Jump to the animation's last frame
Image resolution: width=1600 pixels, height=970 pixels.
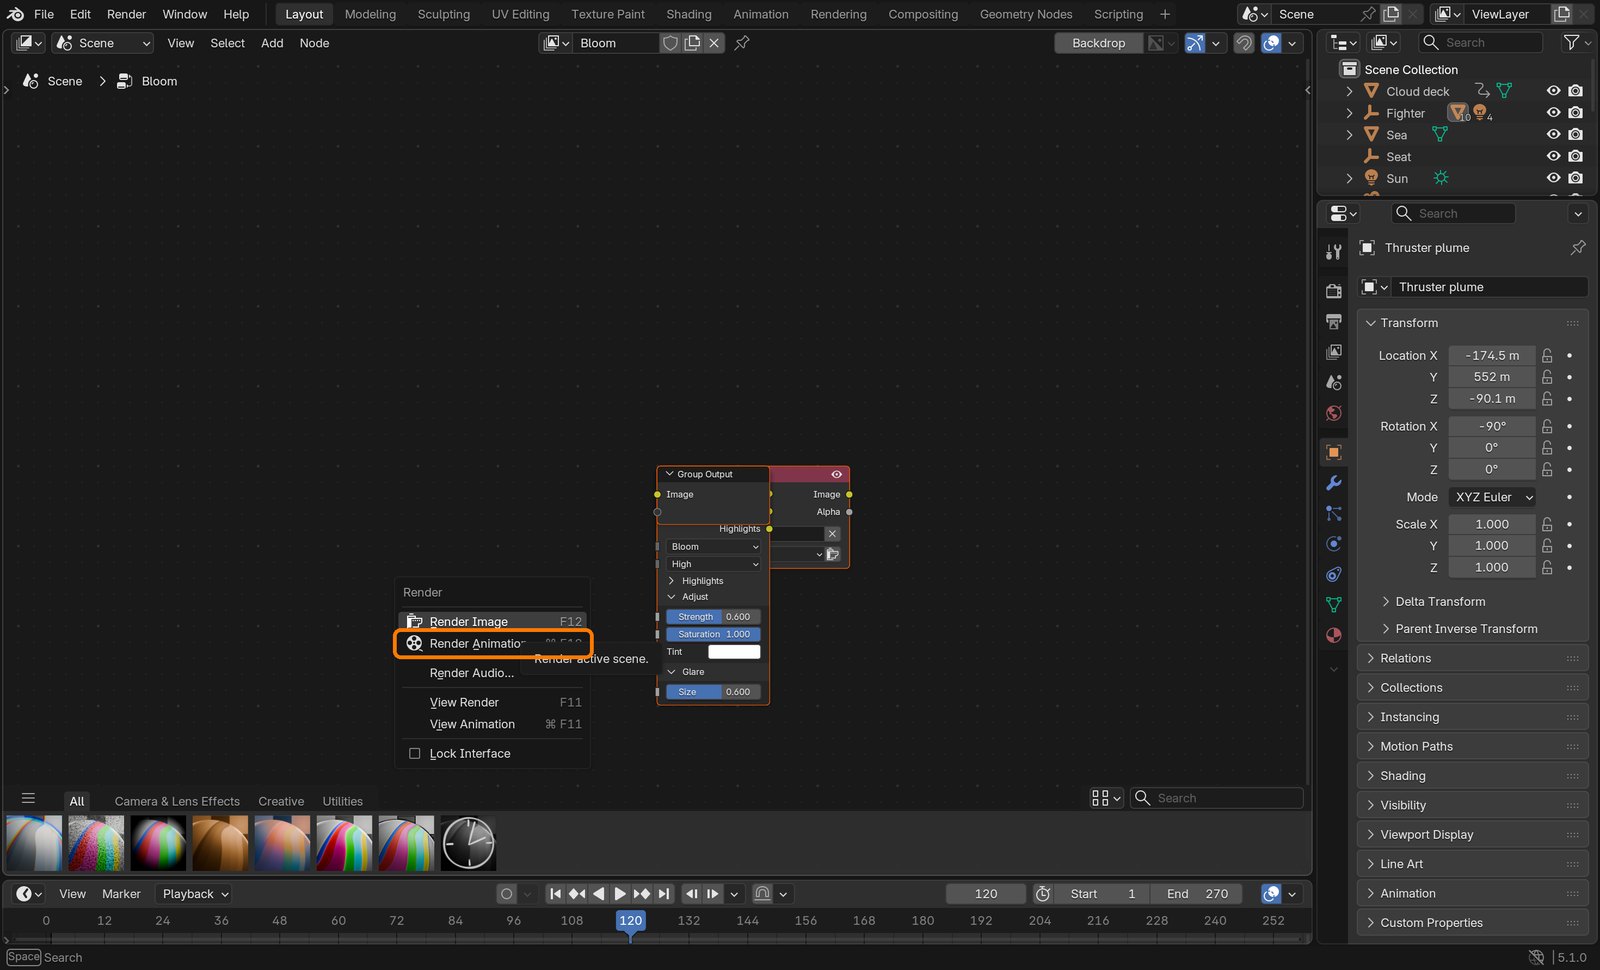664,894
